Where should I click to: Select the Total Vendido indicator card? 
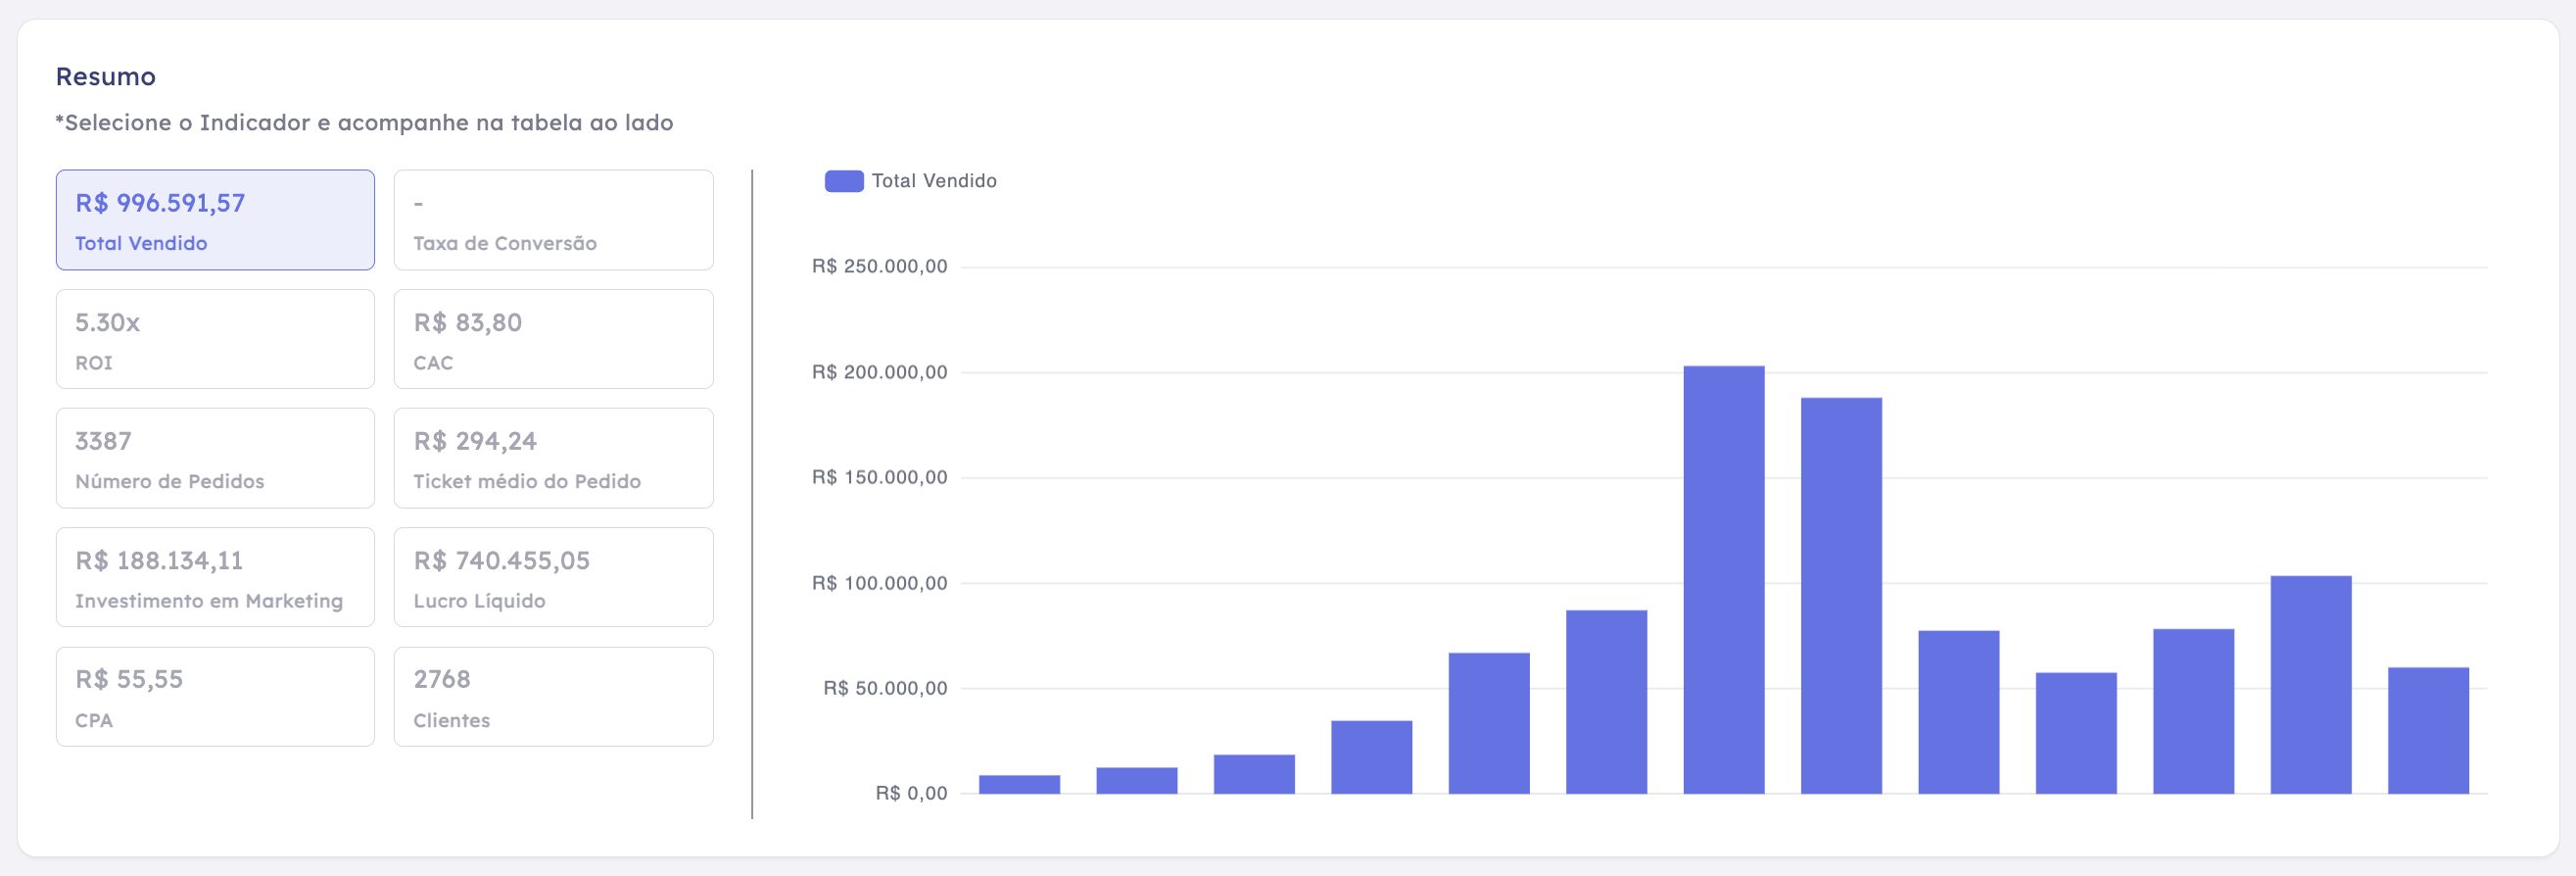point(215,220)
